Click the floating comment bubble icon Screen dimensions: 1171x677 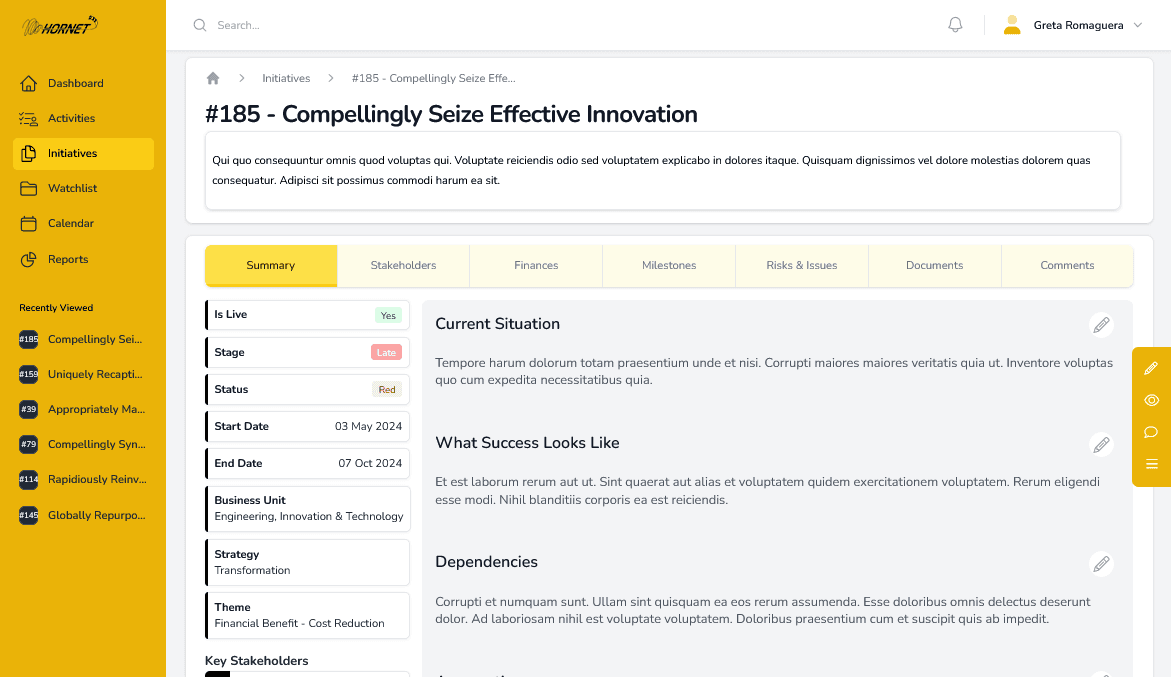[x=1151, y=432]
